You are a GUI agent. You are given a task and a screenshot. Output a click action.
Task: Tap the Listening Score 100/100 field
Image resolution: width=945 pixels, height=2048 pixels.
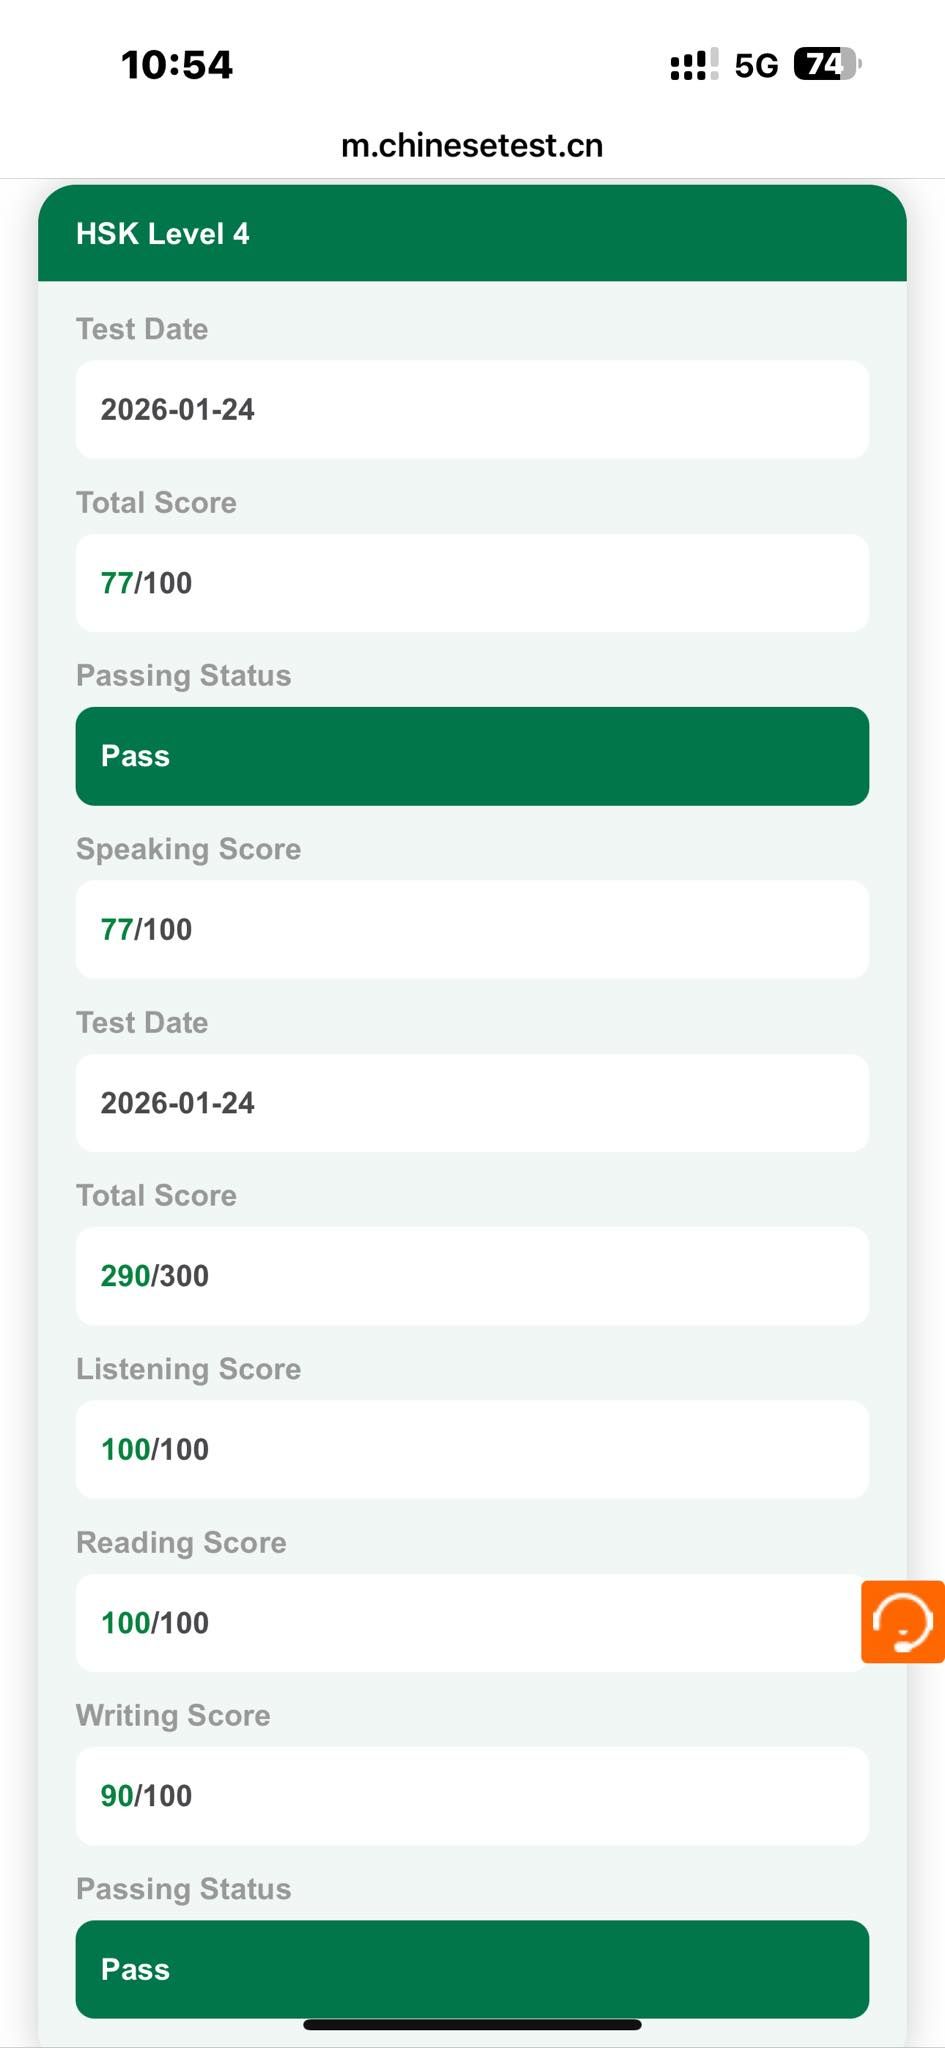pos(472,1449)
